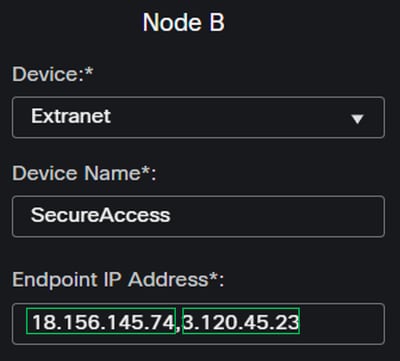The width and height of the screenshot is (400, 361).
Task: Click the green box around the first IP
Action: 101,321
